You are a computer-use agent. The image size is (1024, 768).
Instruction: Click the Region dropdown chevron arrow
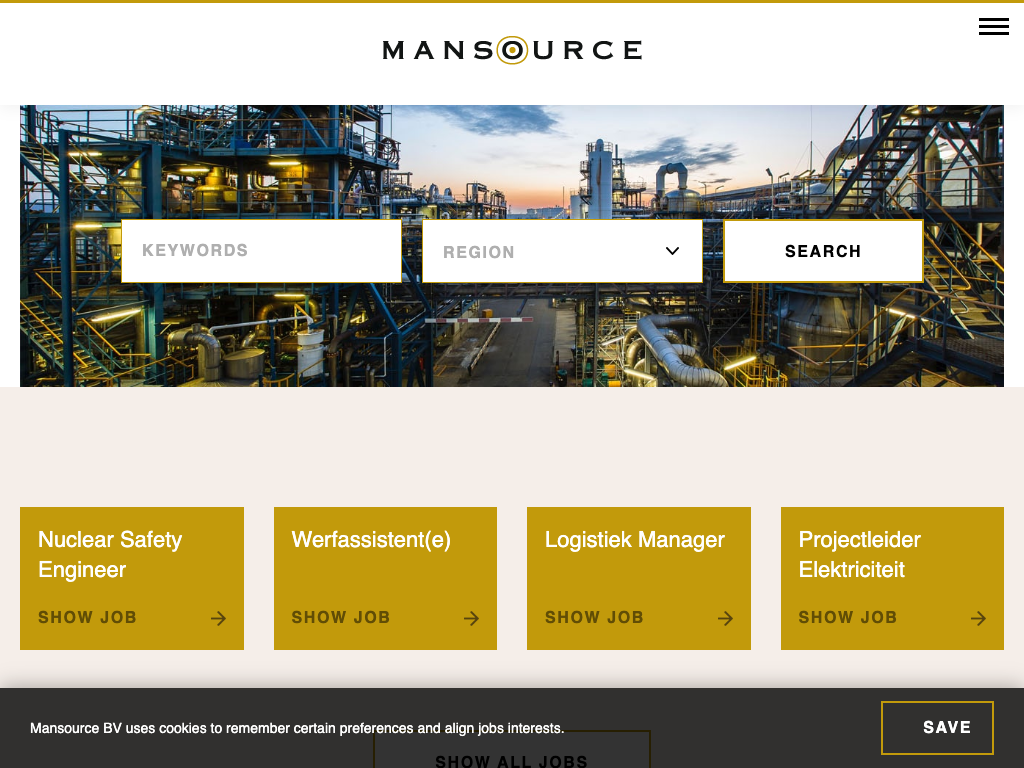click(x=672, y=251)
